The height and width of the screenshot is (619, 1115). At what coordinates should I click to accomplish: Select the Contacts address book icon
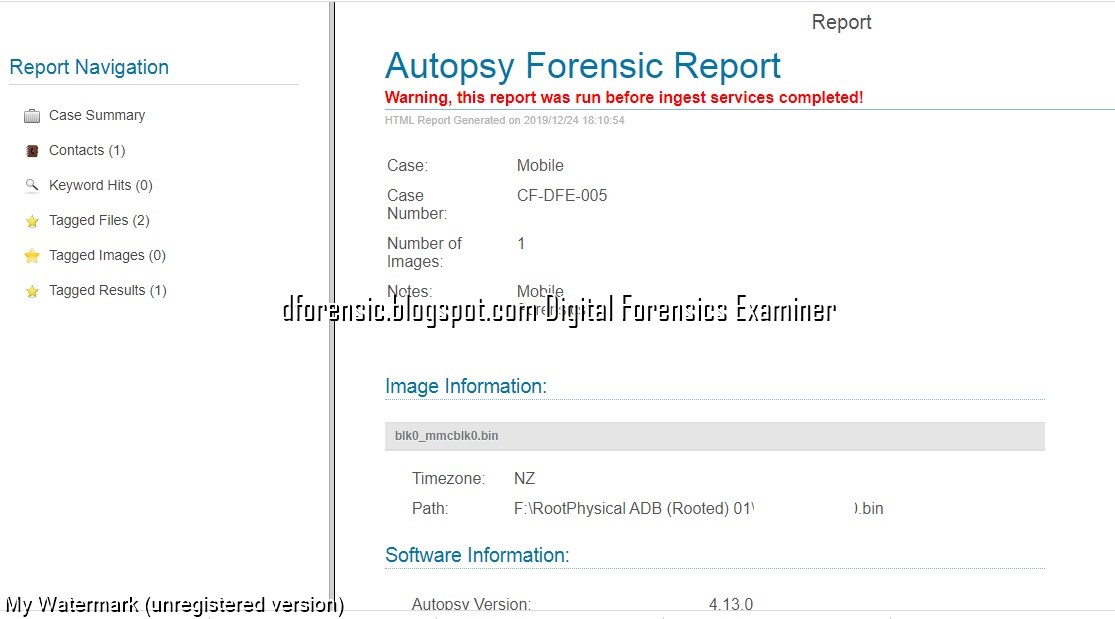pos(31,150)
